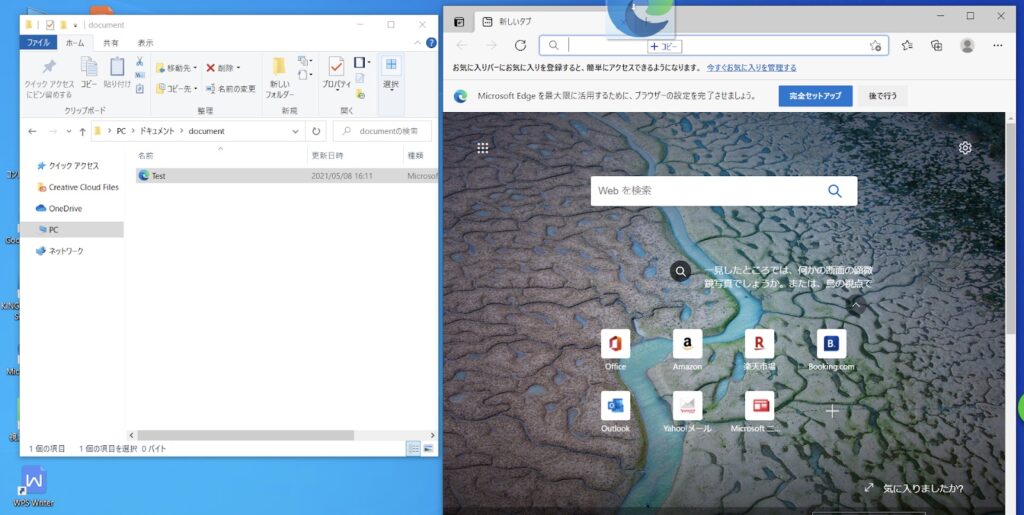The height and width of the screenshot is (515, 1024).
Task: Open Edge Collections icon in toolbar
Action: point(937,45)
